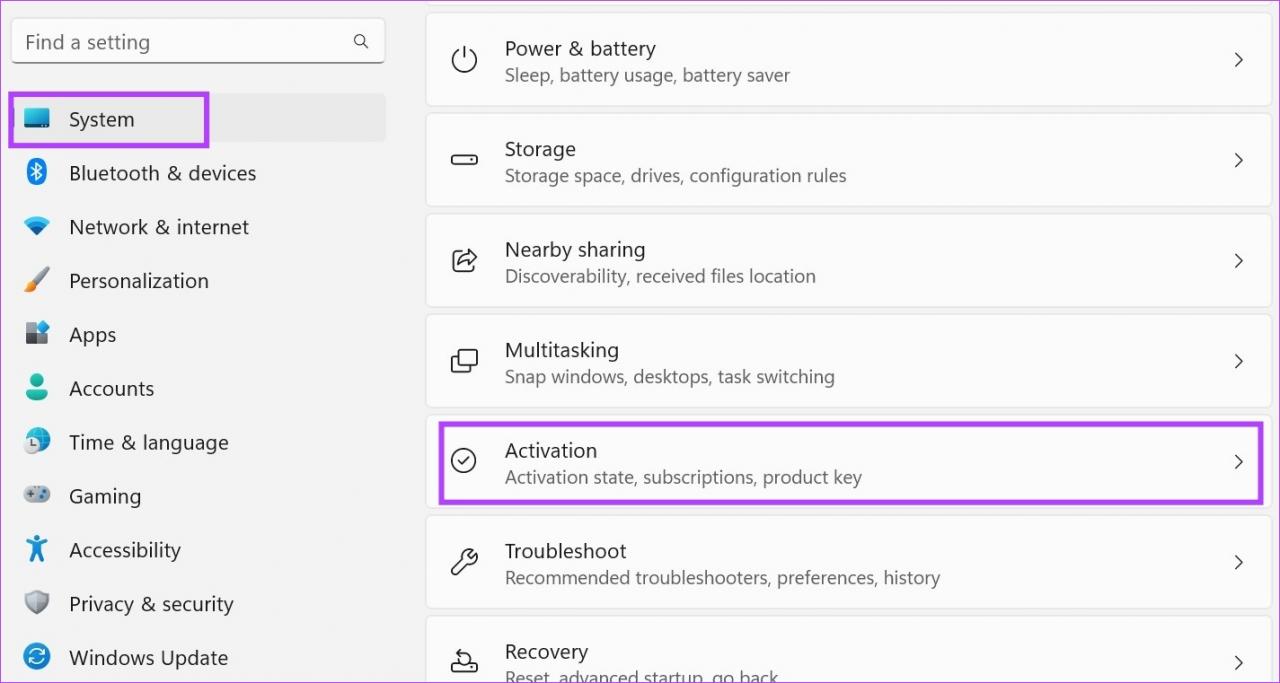The height and width of the screenshot is (683, 1280).
Task: Focus the Find a setting field
Action: (x=180, y=42)
